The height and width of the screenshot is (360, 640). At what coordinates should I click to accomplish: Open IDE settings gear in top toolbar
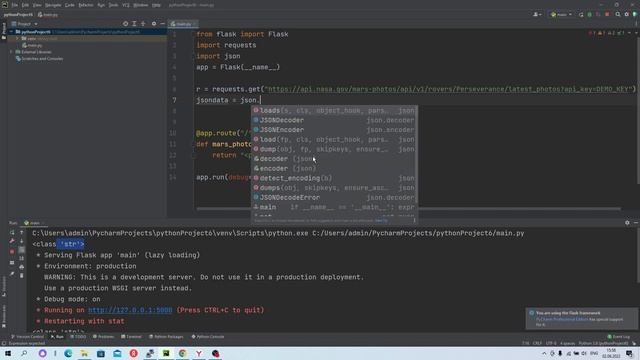(627, 15)
